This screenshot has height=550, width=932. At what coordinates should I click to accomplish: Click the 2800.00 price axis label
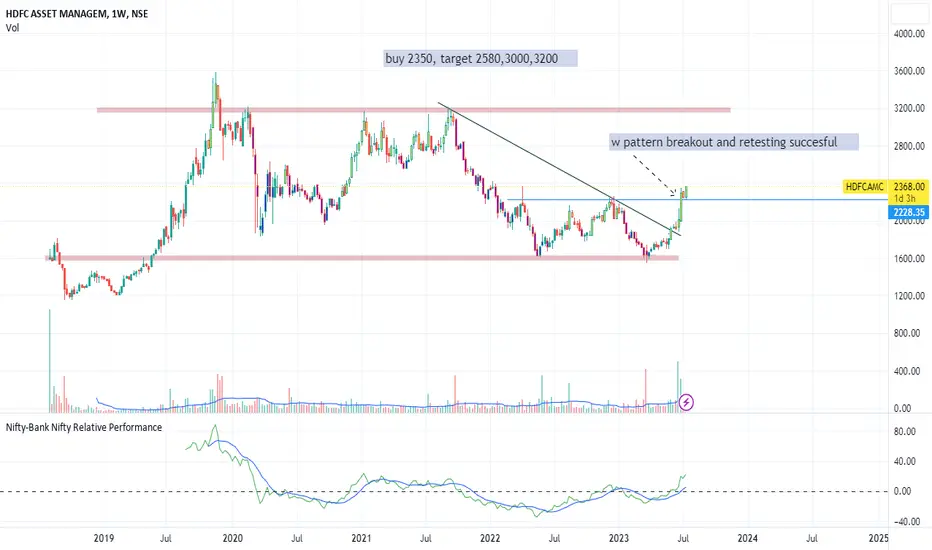click(909, 146)
